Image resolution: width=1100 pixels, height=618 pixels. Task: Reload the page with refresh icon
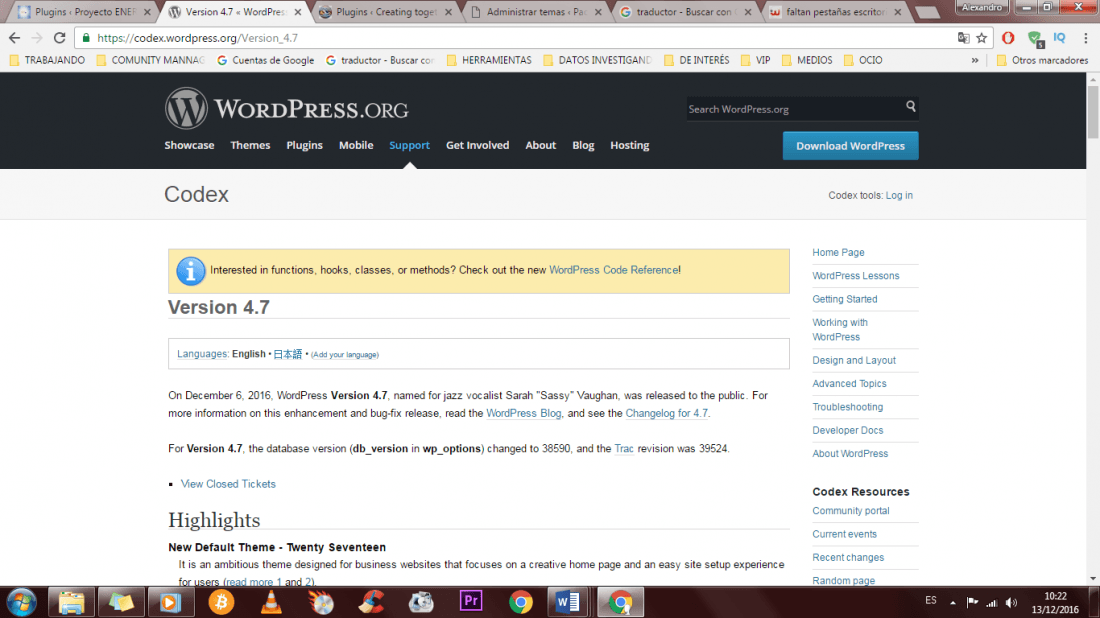pos(60,38)
